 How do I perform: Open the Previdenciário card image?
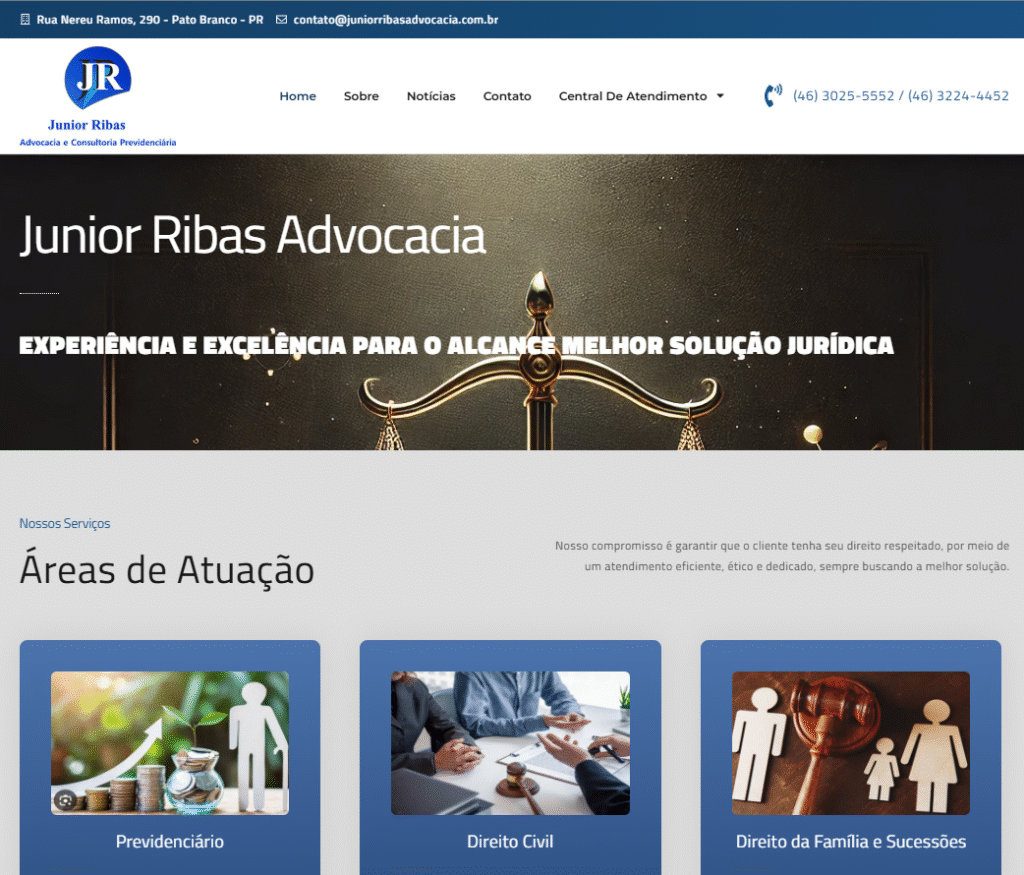tap(170, 742)
